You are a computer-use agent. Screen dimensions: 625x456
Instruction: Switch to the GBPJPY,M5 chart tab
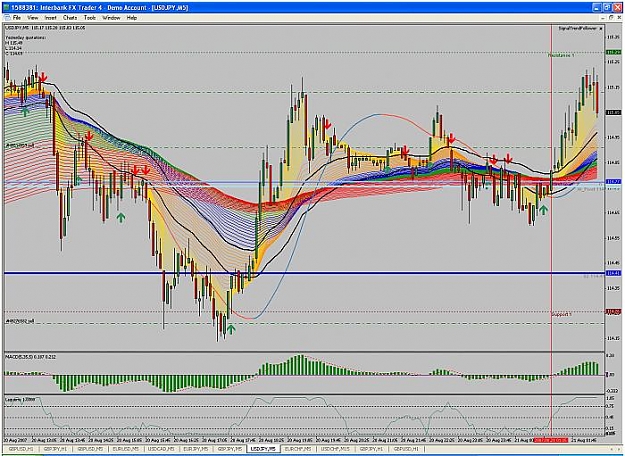coord(229,449)
